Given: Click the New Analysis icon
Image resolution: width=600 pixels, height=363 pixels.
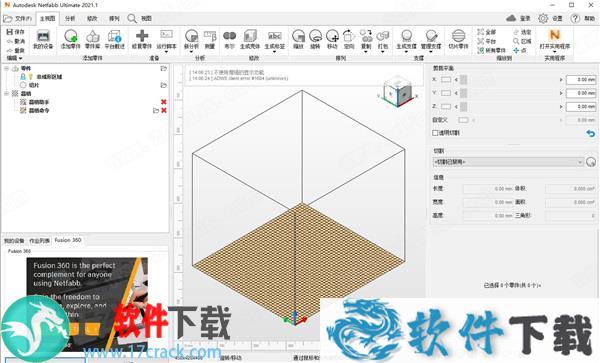Looking at the screenshot, I should (x=191, y=36).
